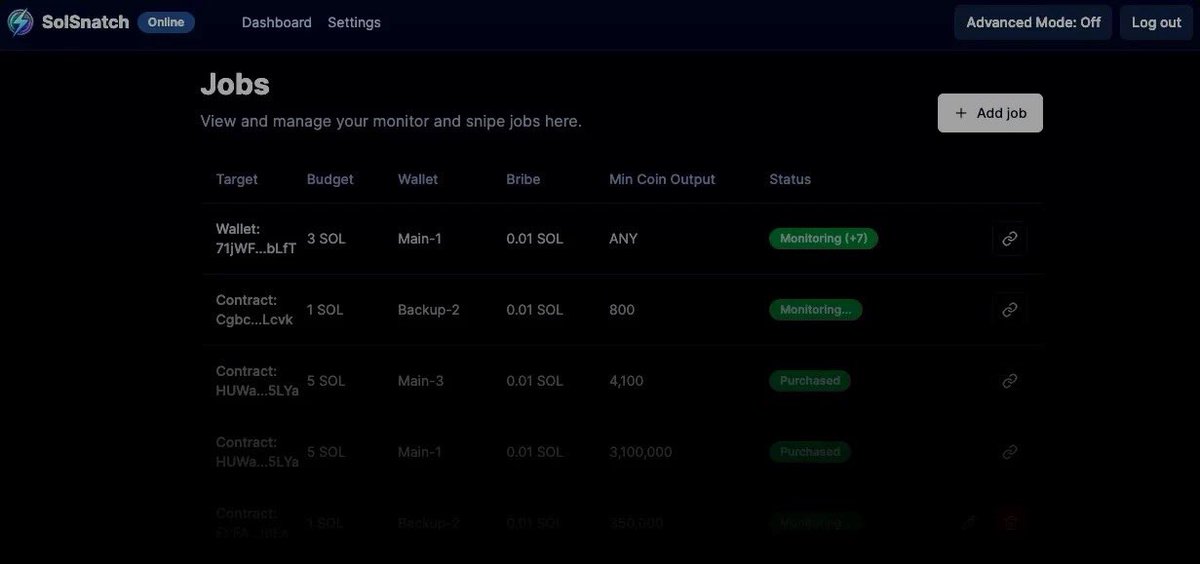Toggle Advanced Mode: Off button
The height and width of the screenshot is (564, 1200).
click(1033, 22)
